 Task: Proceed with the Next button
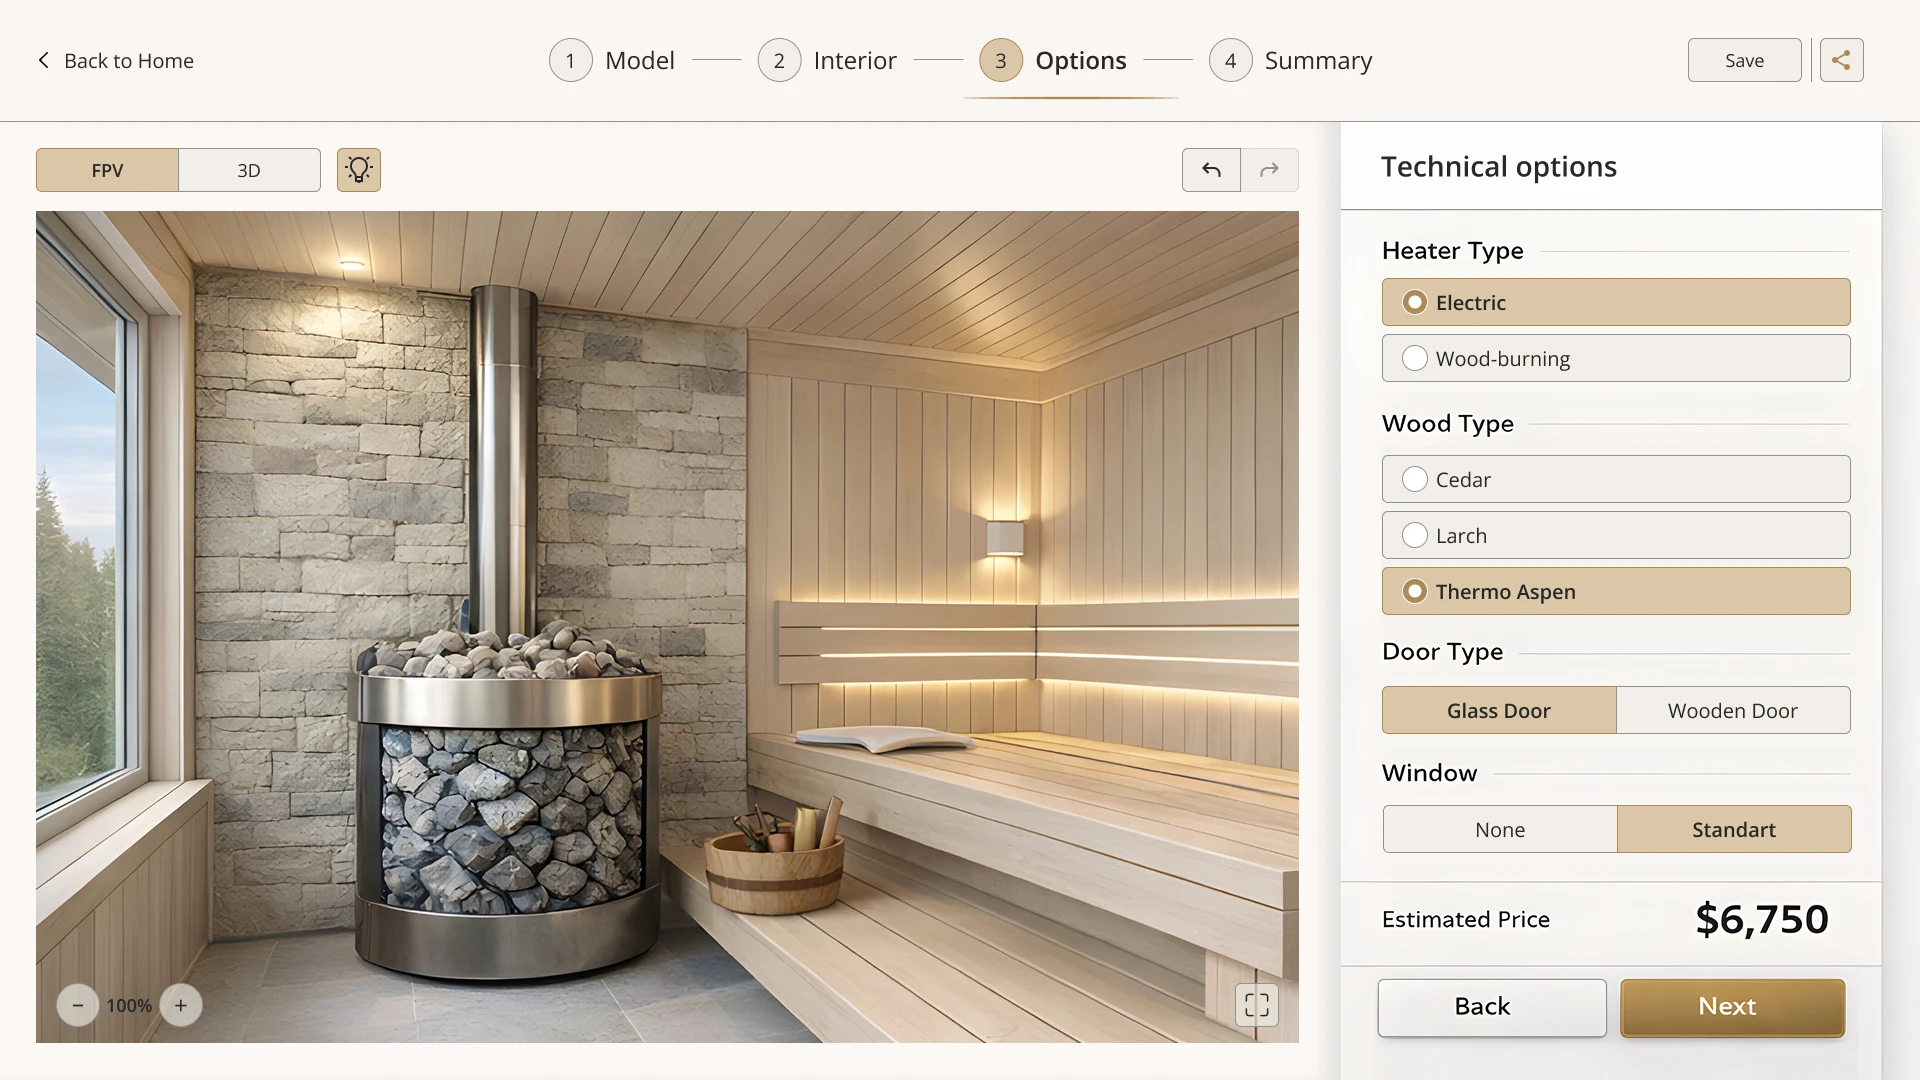[1730, 1007]
